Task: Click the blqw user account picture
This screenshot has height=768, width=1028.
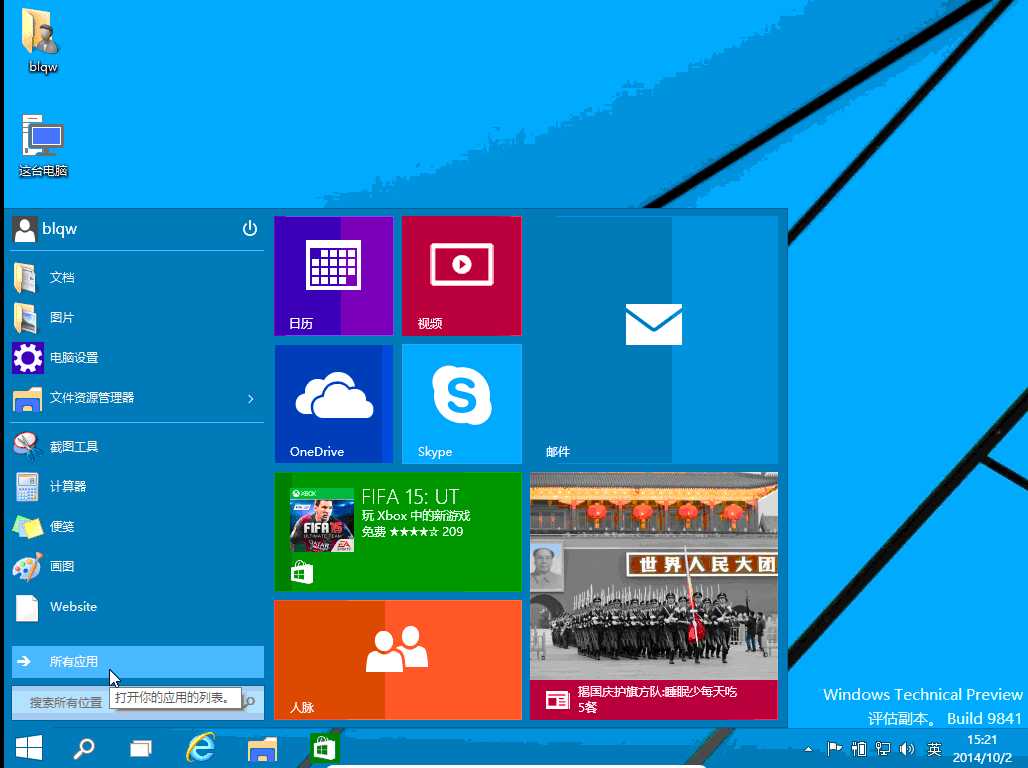Action: tap(25, 230)
